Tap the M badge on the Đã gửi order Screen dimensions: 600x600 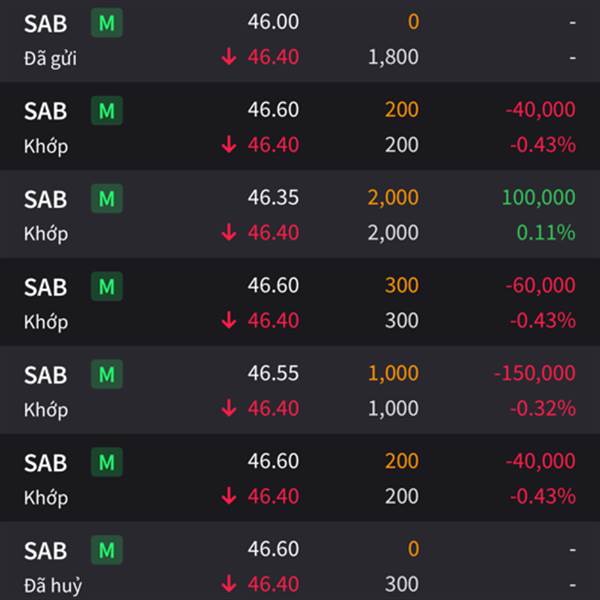point(107,23)
